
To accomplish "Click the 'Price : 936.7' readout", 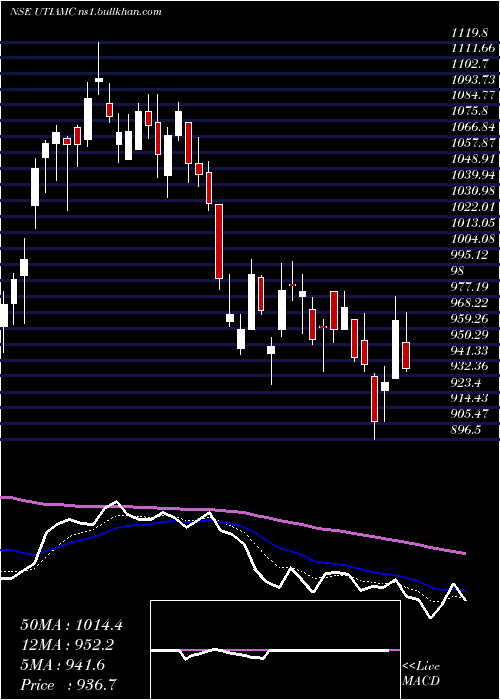I will [x=69, y=686].
